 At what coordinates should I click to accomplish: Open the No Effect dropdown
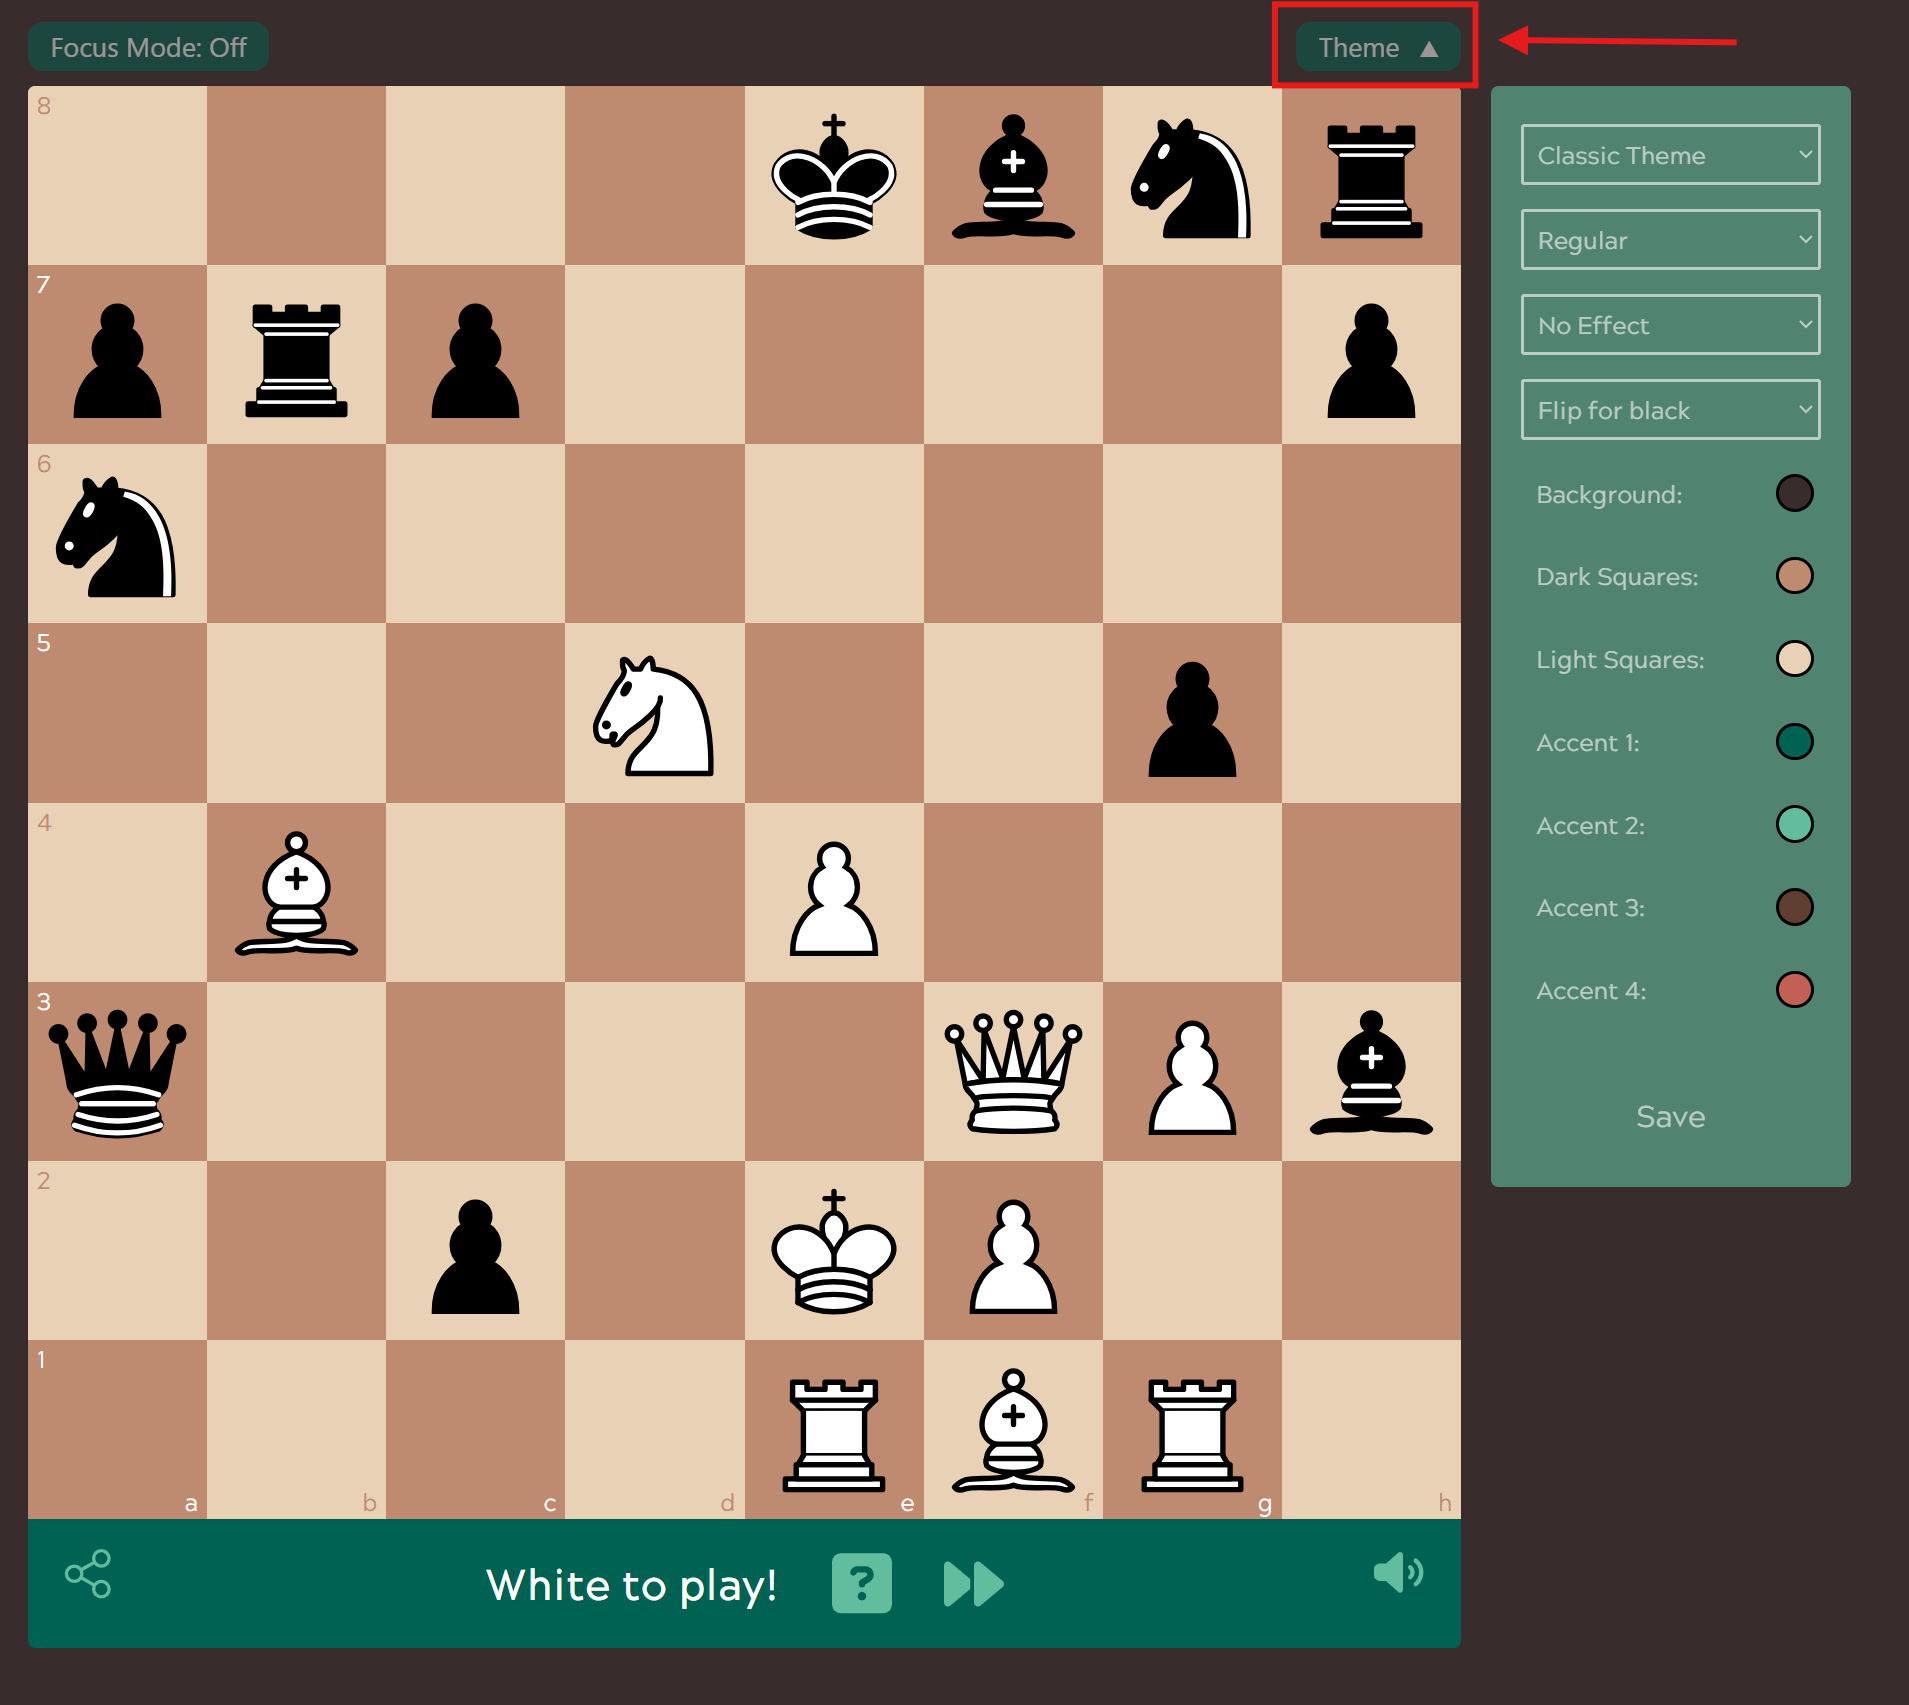[x=1670, y=325]
